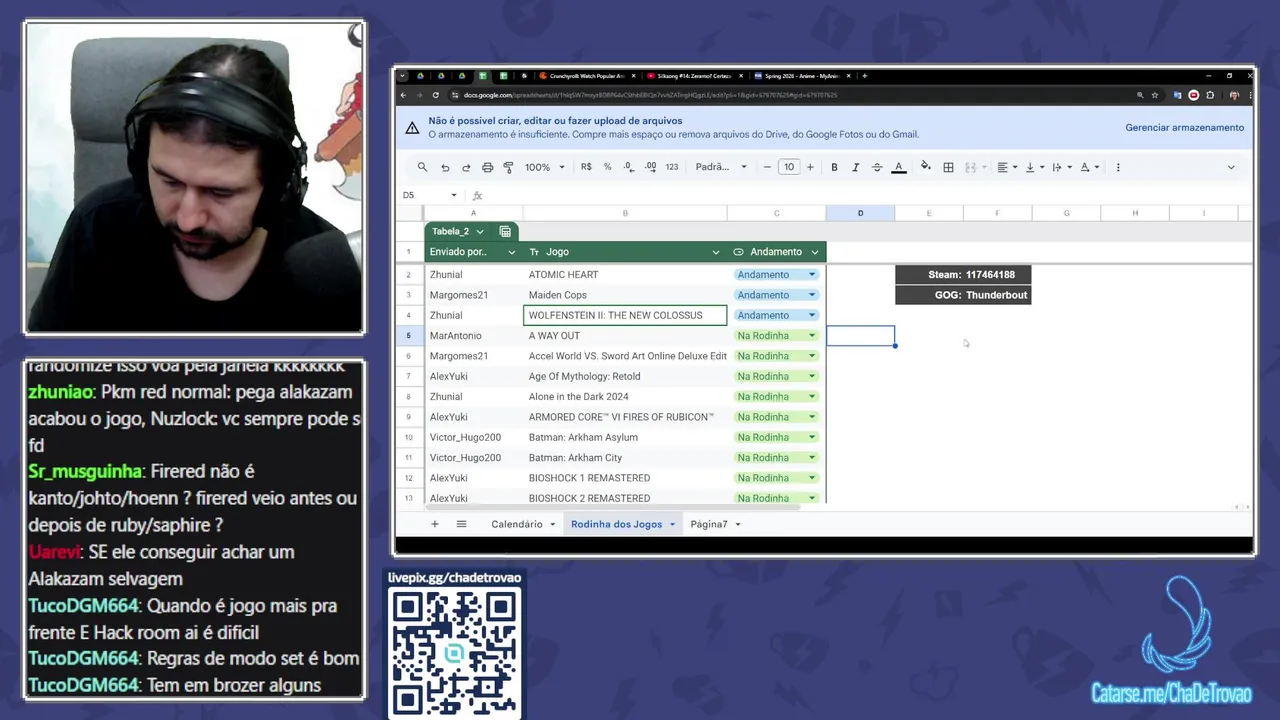Format as percent
Viewport: 1280px width, 720px height.
pyautogui.click(x=607, y=167)
